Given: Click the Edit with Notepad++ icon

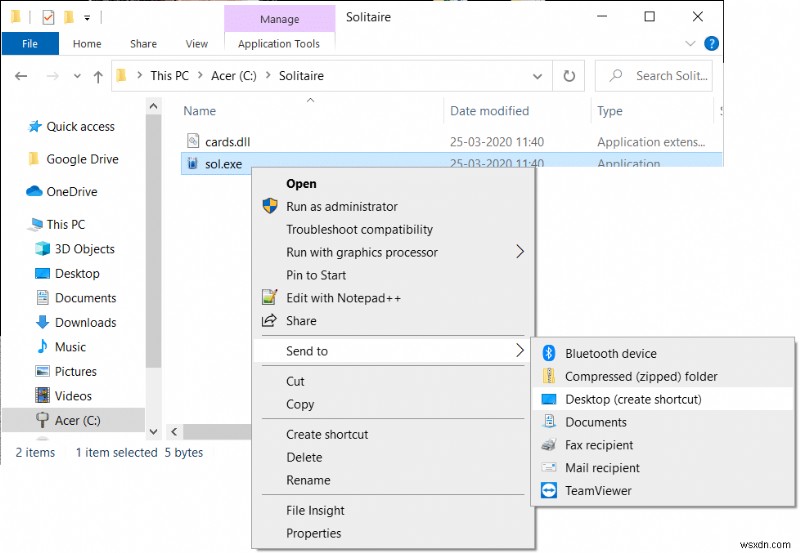Looking at the screenshot, I should 269,298.
